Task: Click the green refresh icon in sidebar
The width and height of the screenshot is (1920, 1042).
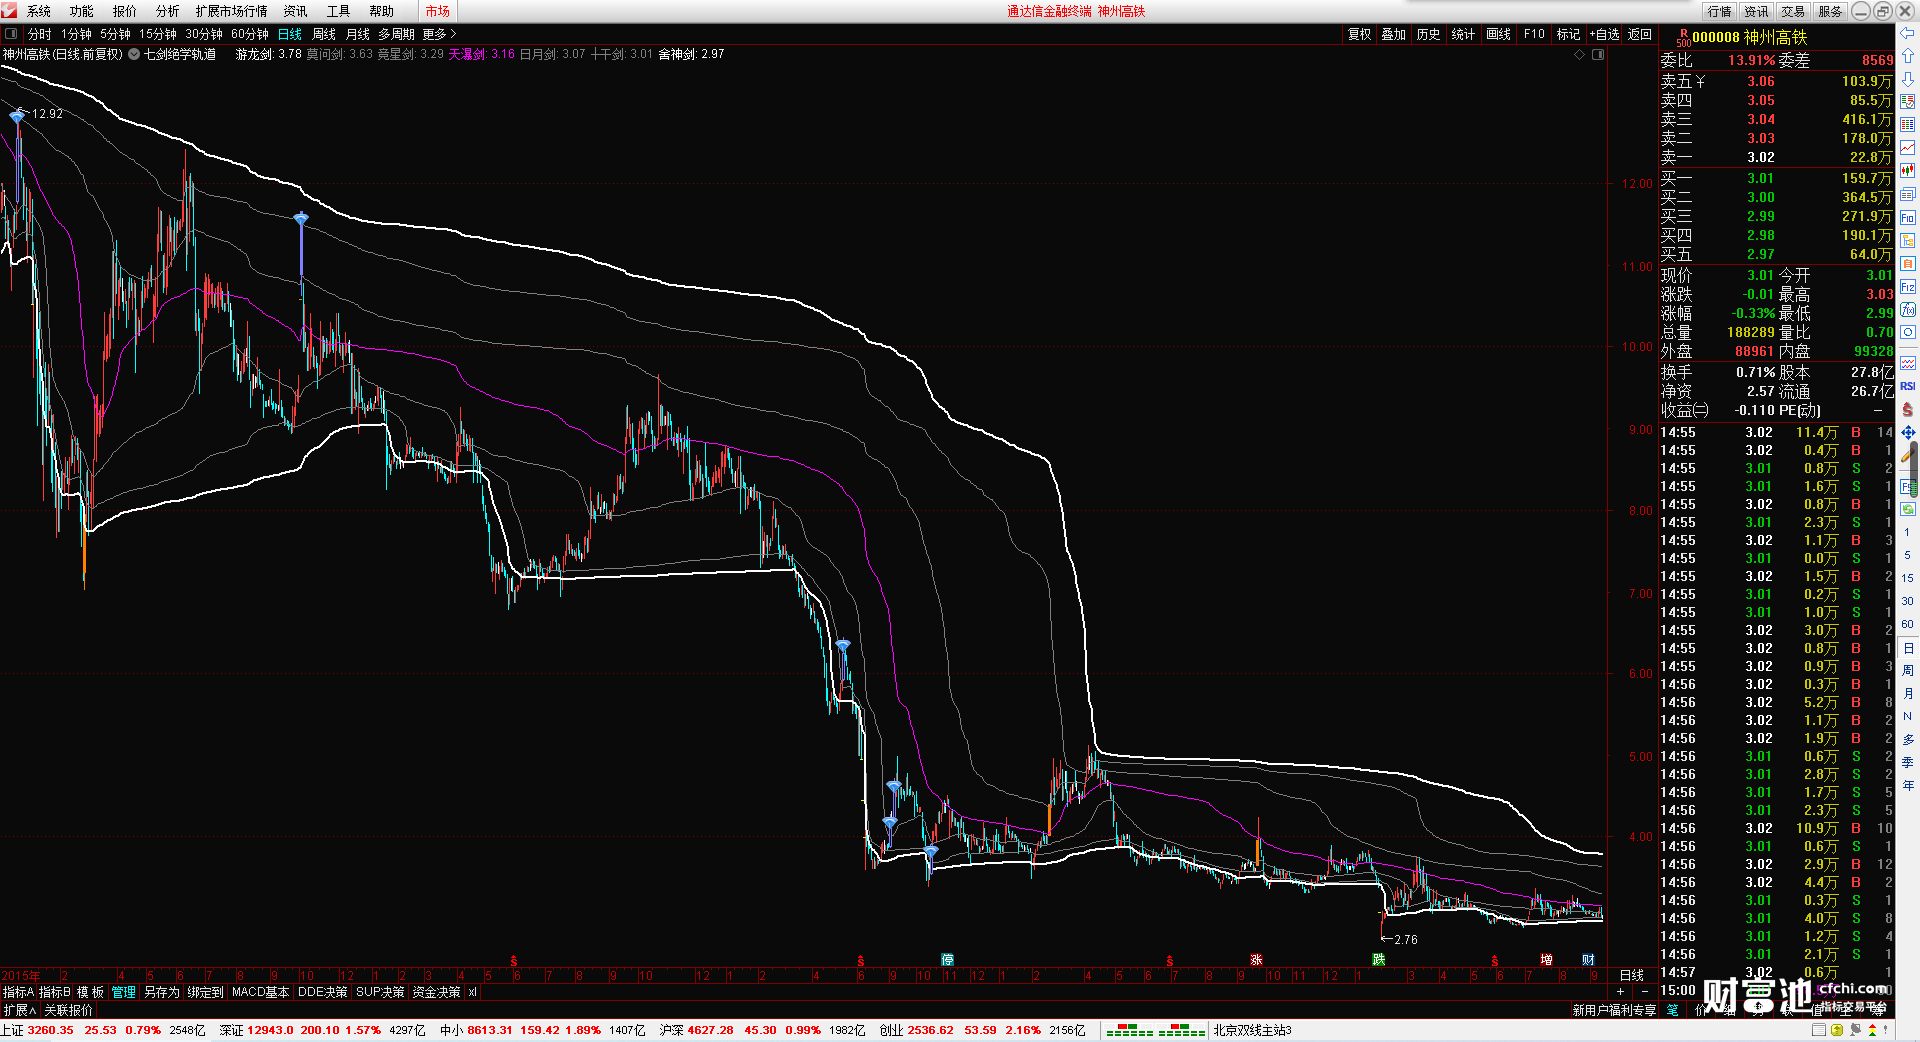Action: click(x=1908, y=509)
